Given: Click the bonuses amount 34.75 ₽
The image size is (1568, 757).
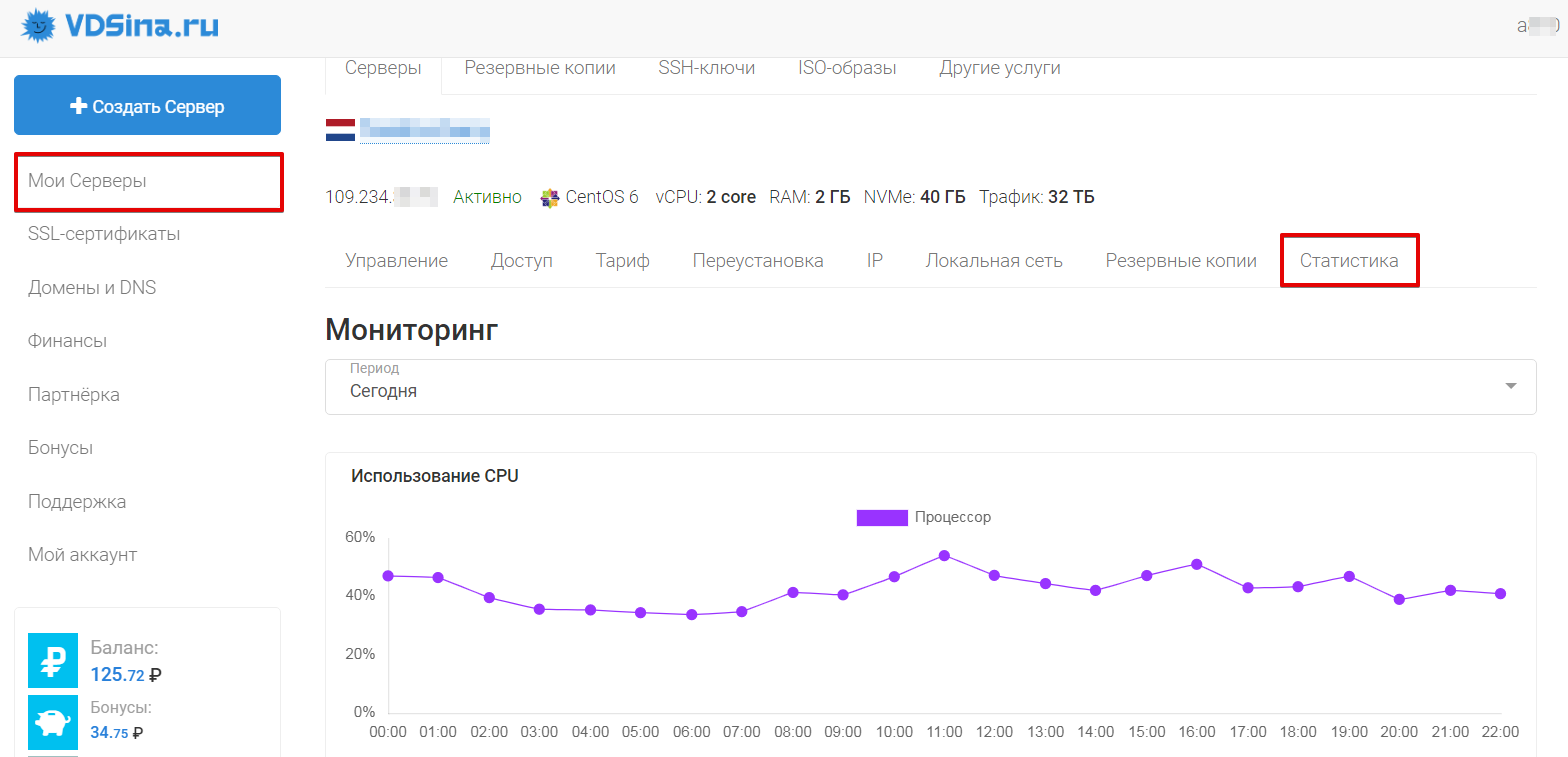Looking at the screenshot, I should 117,732.
